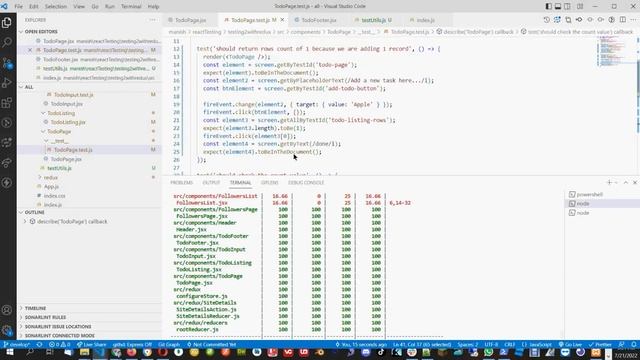The height and width of the screenshot is (360, 640).
Task: Toggle secondary side bar layout icon
Action: (567, 7)
